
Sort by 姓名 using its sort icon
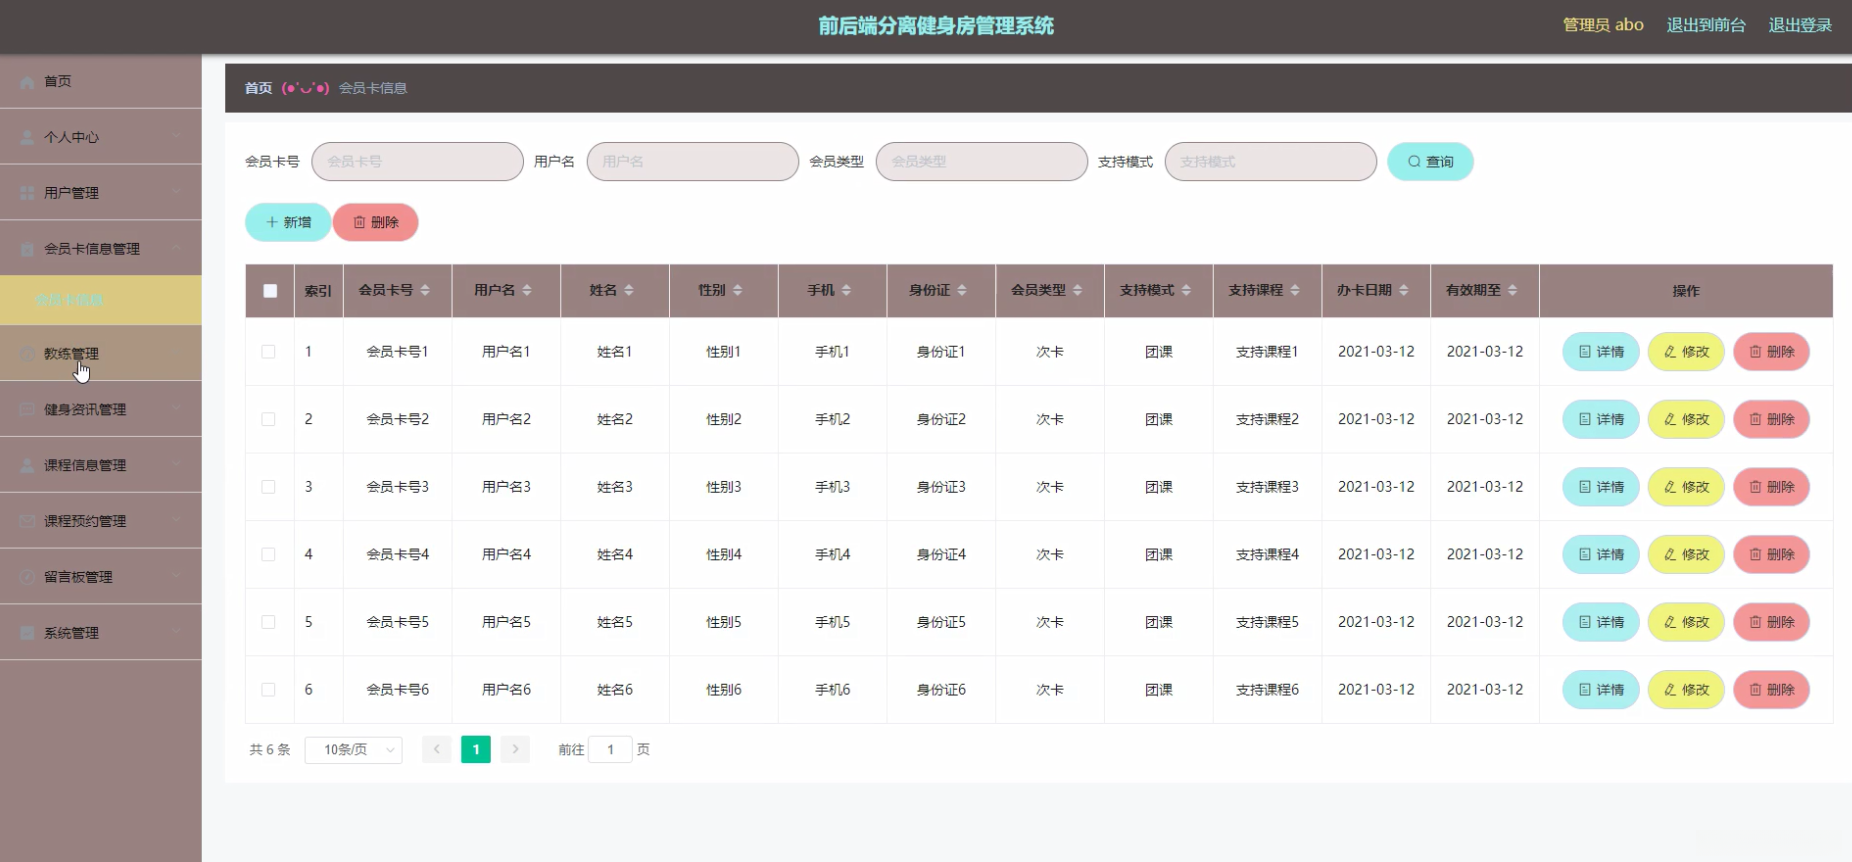pos(629,290)
